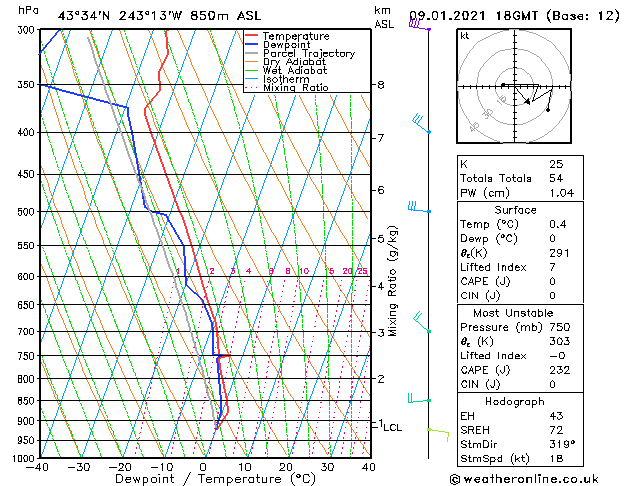Click the wind barb at 500 hPa
The height and width of the screenshot is (486, 629).
419,207
